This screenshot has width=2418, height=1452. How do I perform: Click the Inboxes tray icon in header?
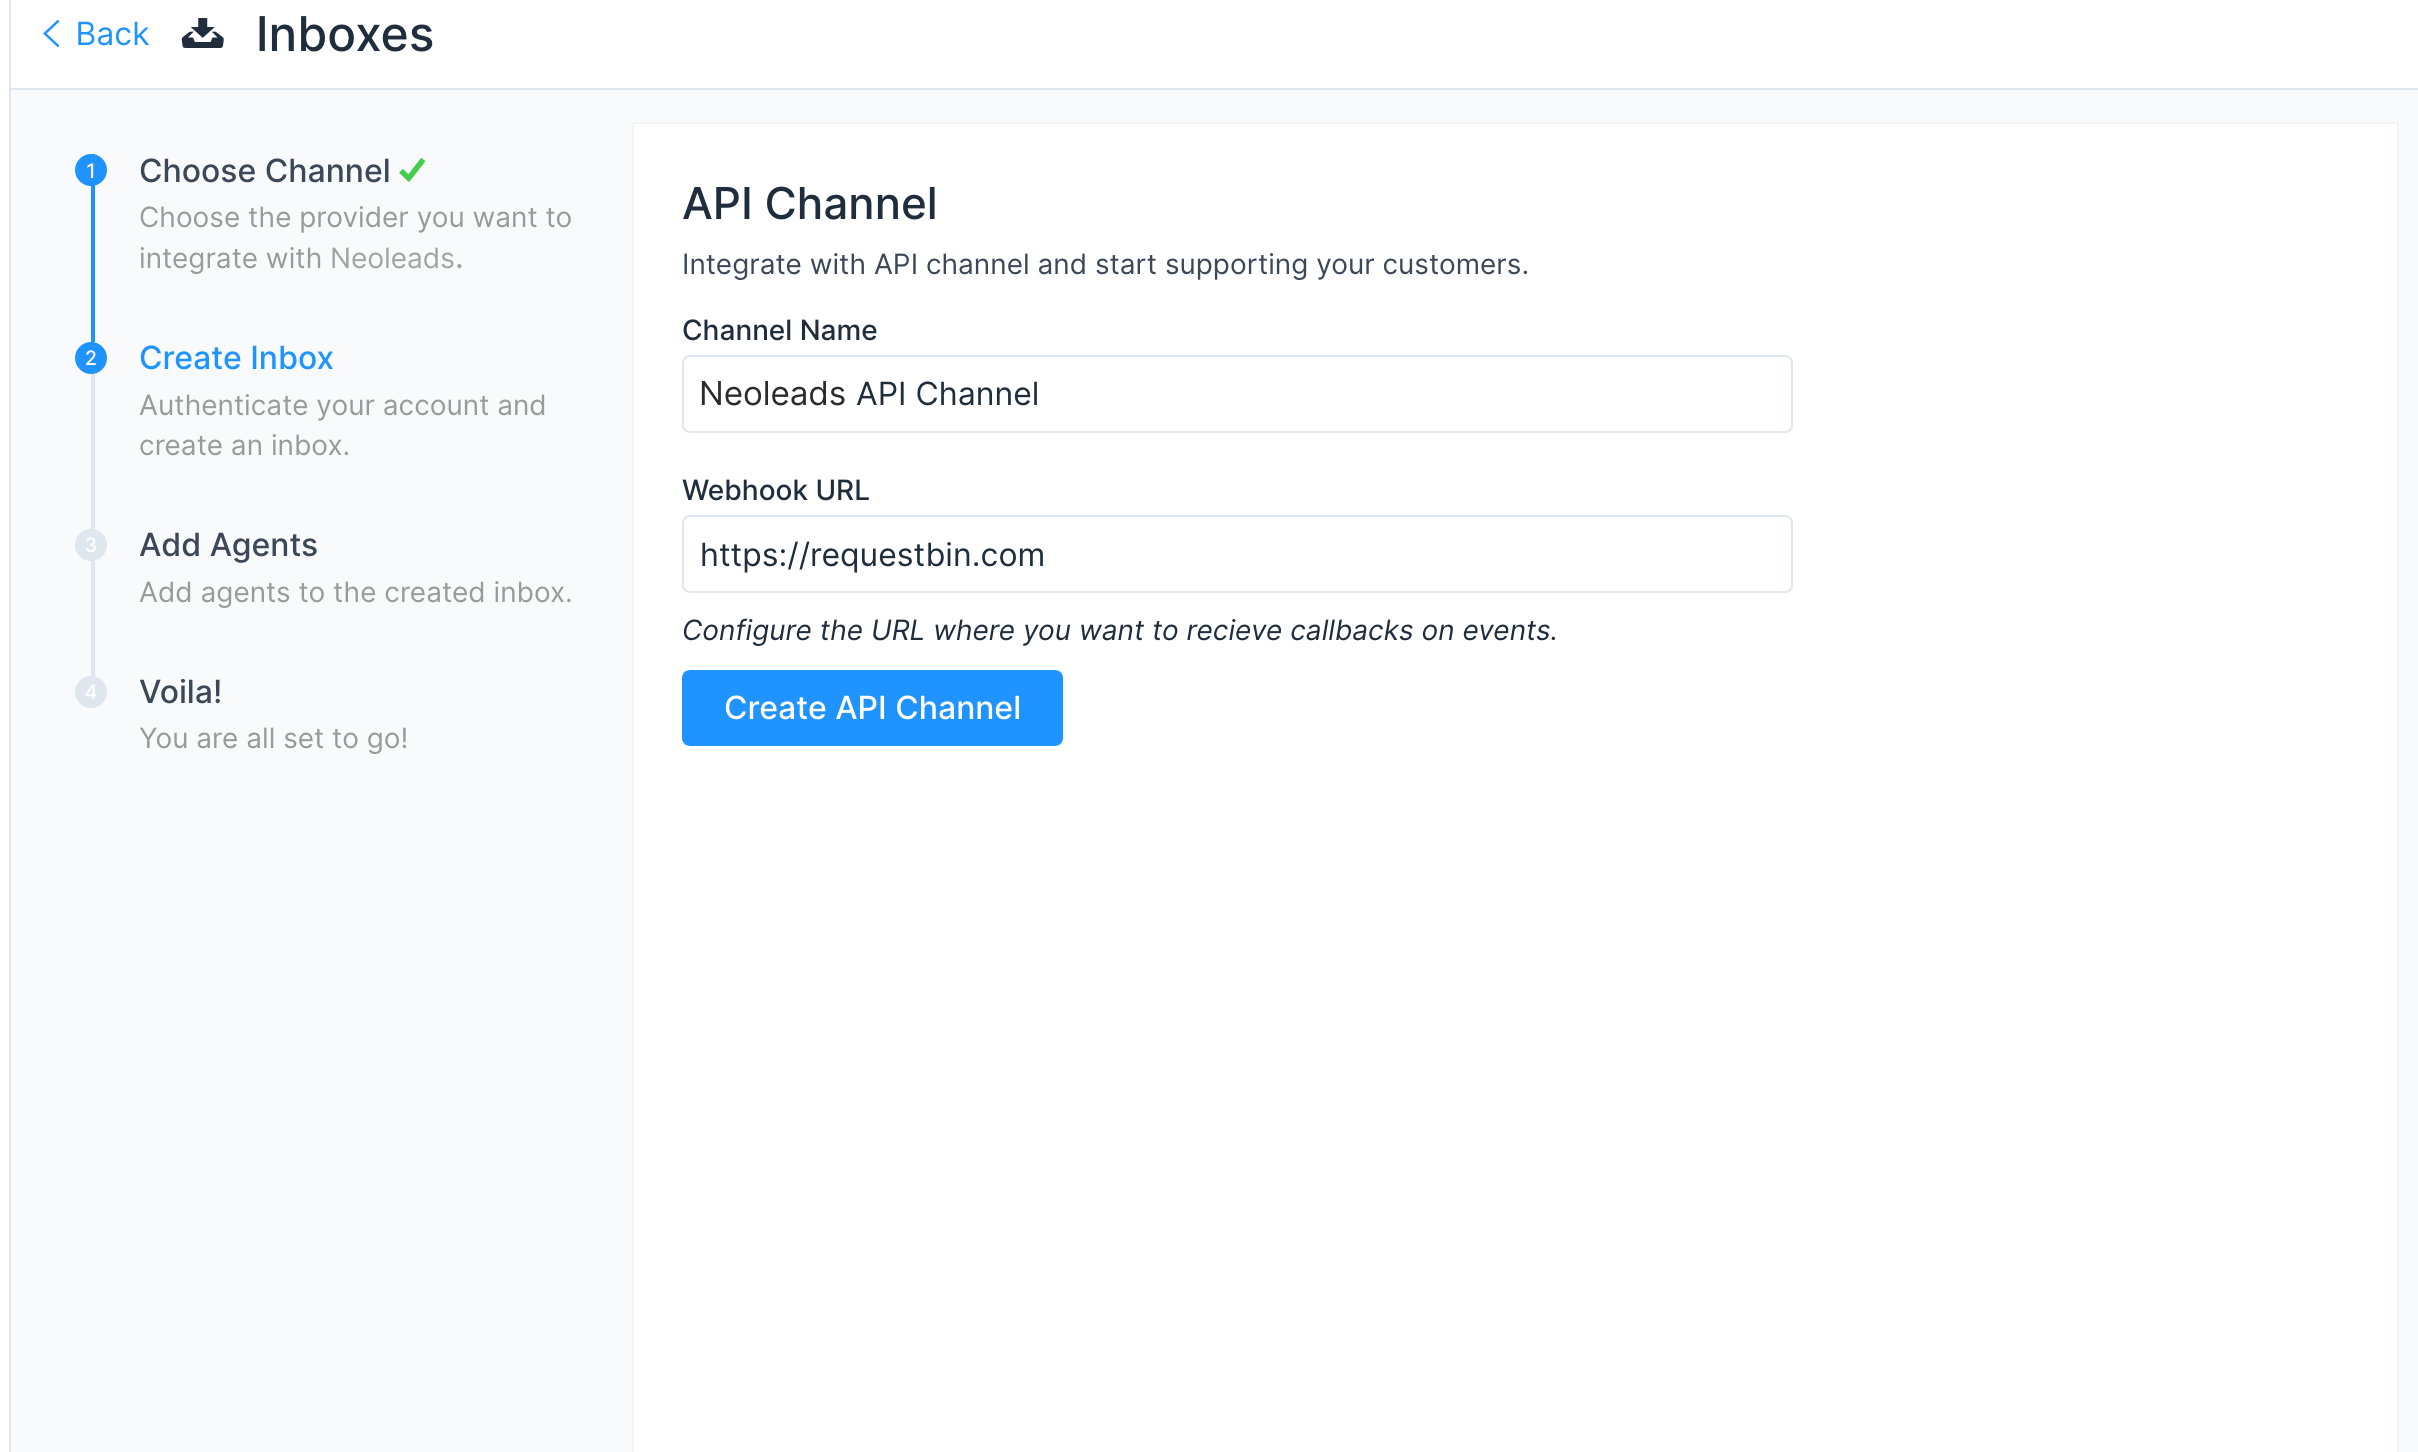point(202,34)
